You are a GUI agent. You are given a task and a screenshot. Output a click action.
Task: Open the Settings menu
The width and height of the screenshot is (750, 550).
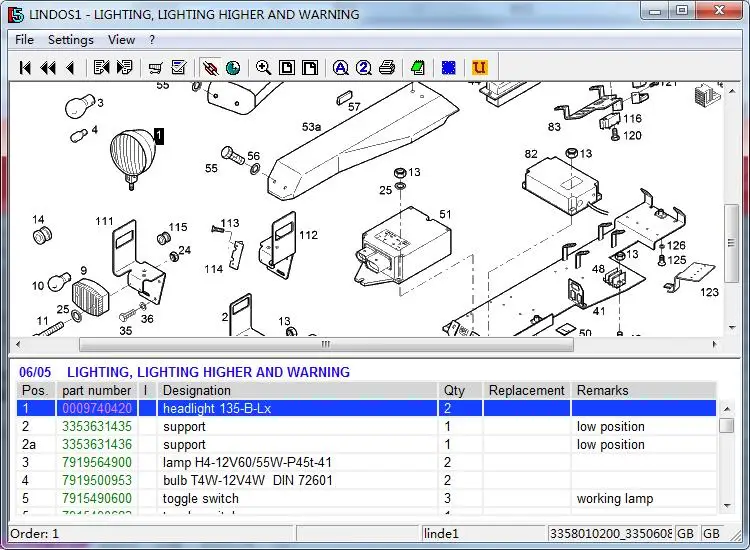(71, 40)
